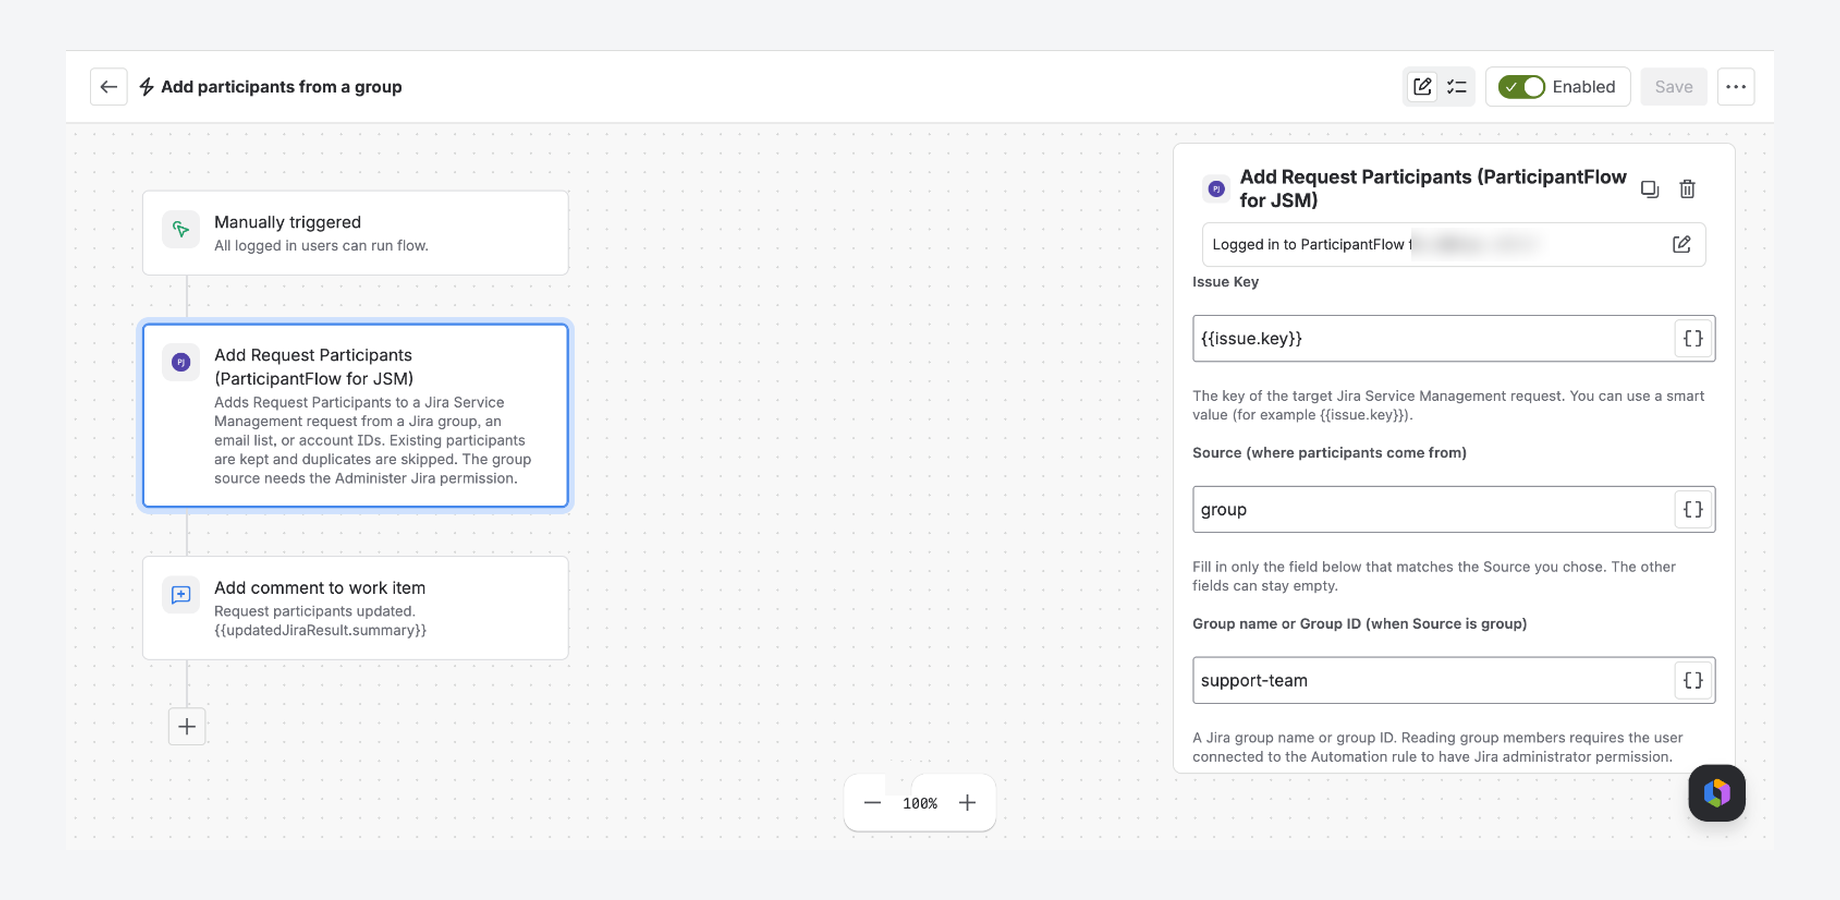Duplicate the action with the copy icon
The image size is (1840, 900).
(1650, 189)
